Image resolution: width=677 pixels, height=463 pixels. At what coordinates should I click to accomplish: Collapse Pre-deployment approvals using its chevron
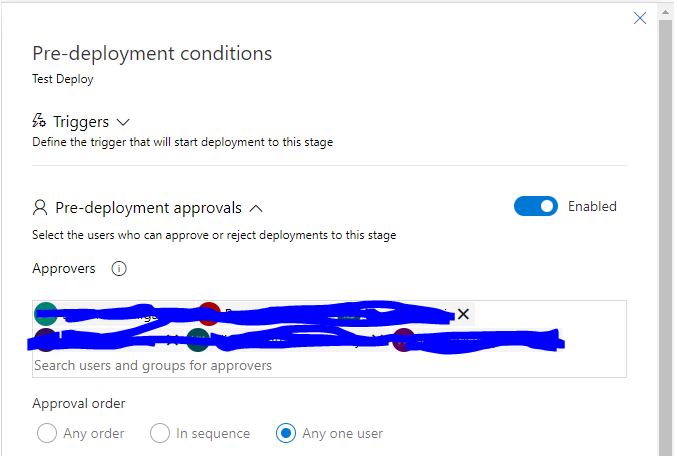click(x=256, y=208)
